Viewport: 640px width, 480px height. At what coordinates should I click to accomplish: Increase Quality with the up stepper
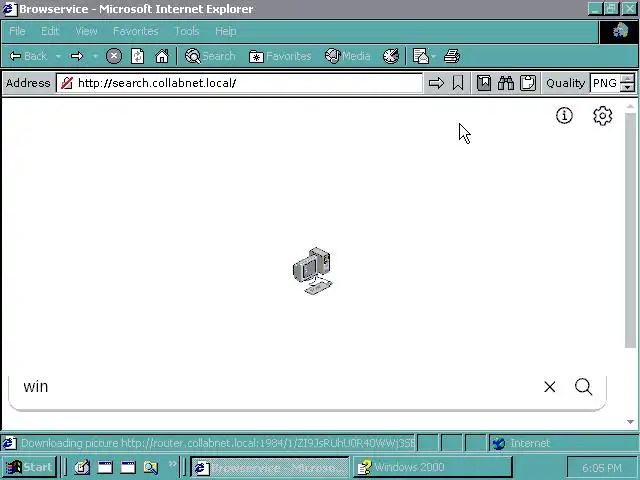(x=627, y=78)
